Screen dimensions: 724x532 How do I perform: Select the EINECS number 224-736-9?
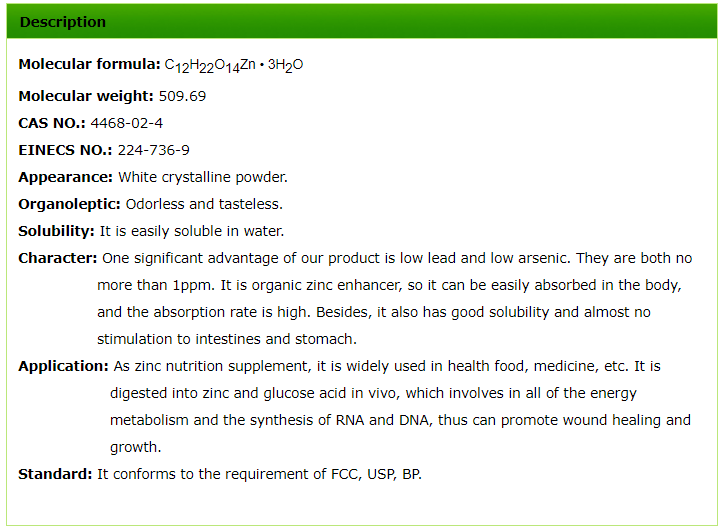point(153,150)
